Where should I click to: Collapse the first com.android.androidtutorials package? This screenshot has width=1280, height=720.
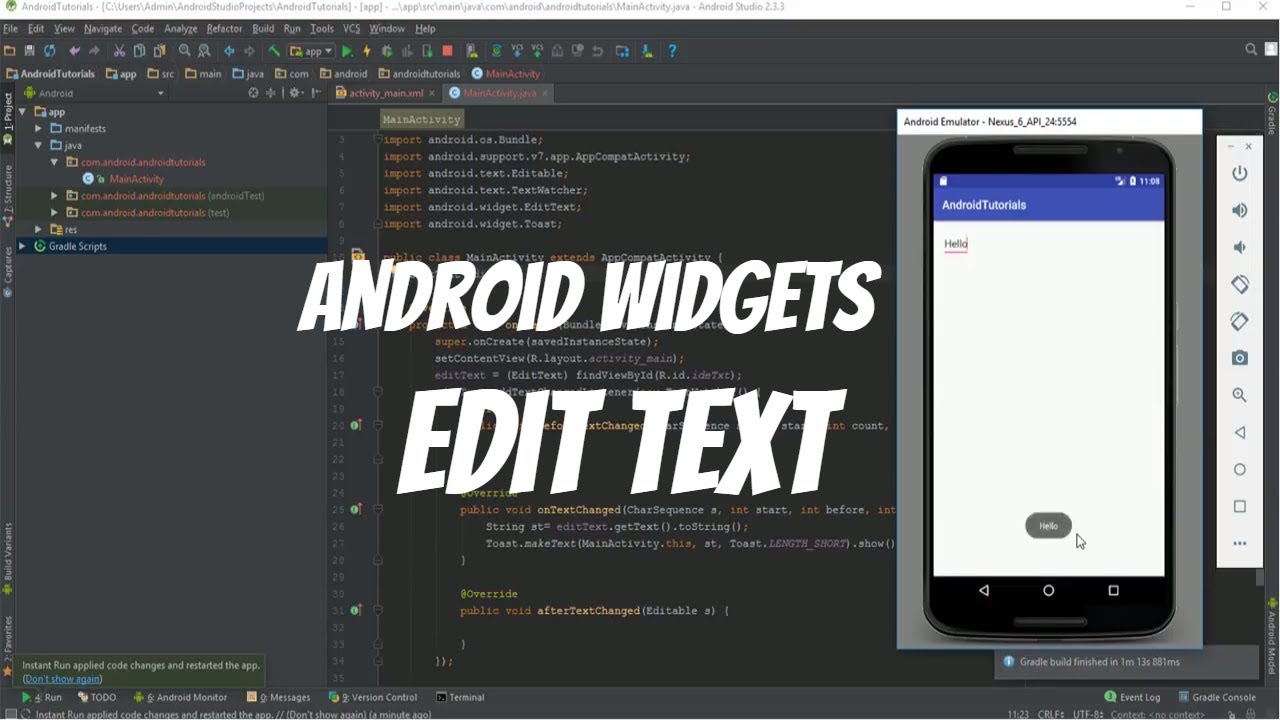tap(55, 162)
